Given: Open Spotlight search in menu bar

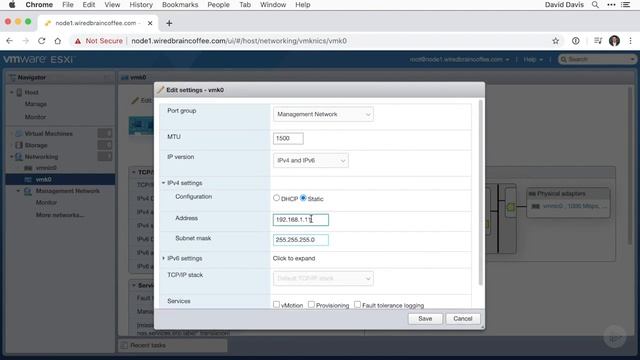Looking at the screenshot, I should [x=596, y=4].
